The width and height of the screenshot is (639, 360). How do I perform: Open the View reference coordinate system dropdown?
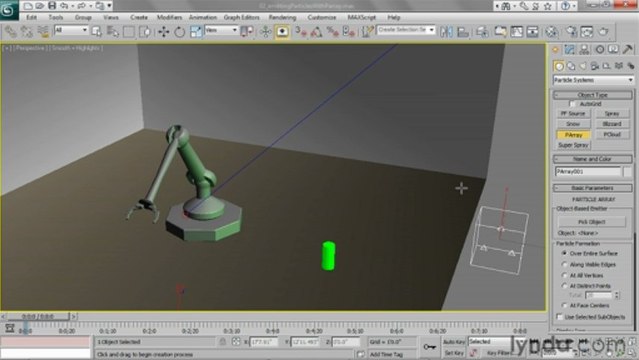221,30
